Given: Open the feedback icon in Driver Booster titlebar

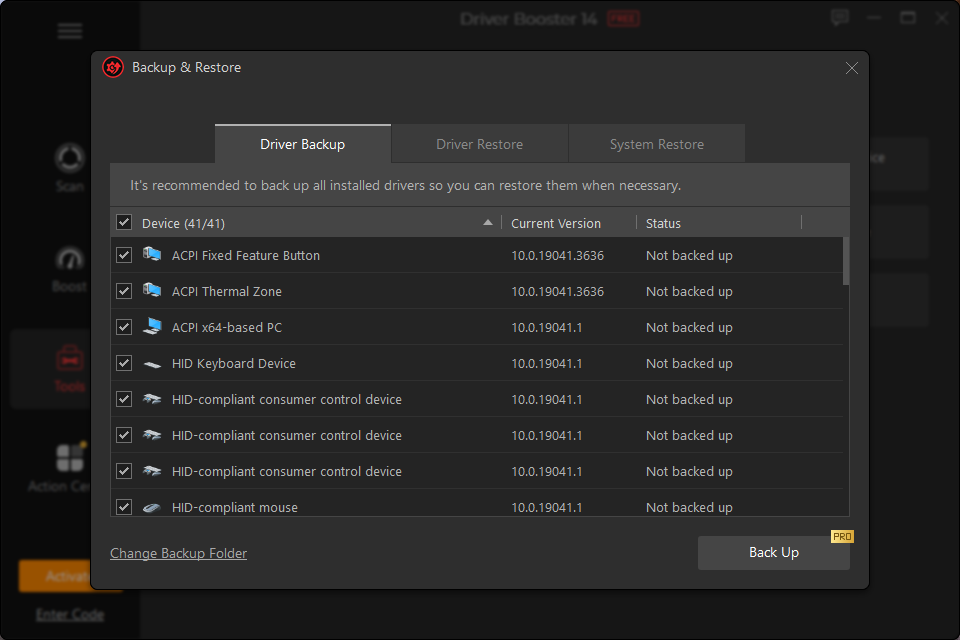Looking at the screenshot, I should [840, 18].
